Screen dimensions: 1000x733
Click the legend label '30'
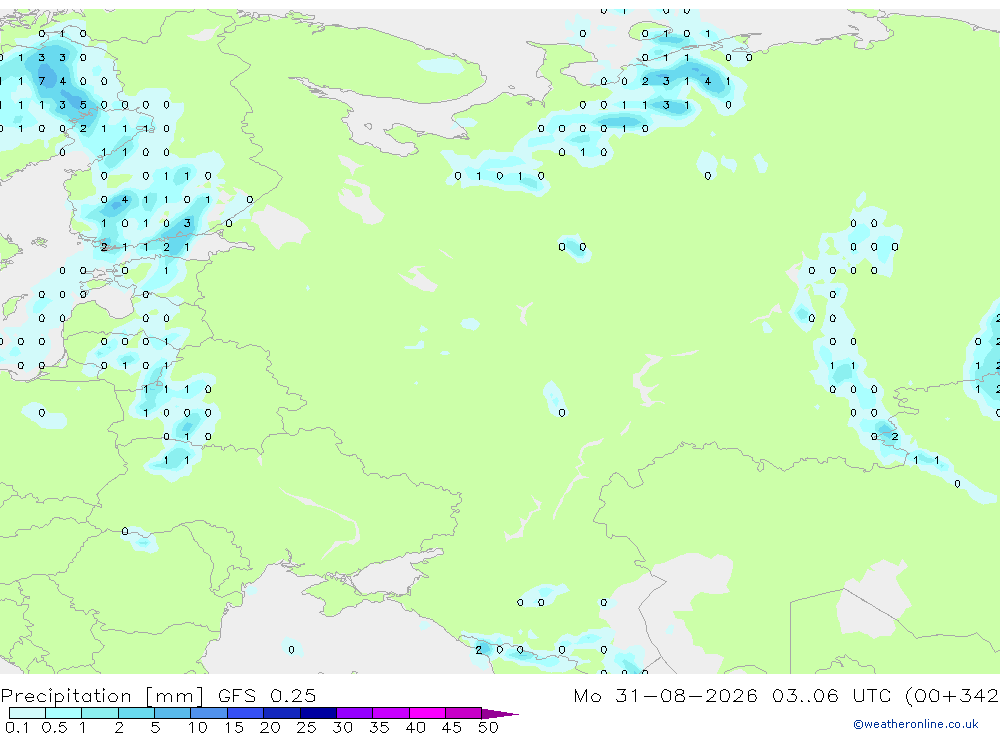tap(342, 727)
